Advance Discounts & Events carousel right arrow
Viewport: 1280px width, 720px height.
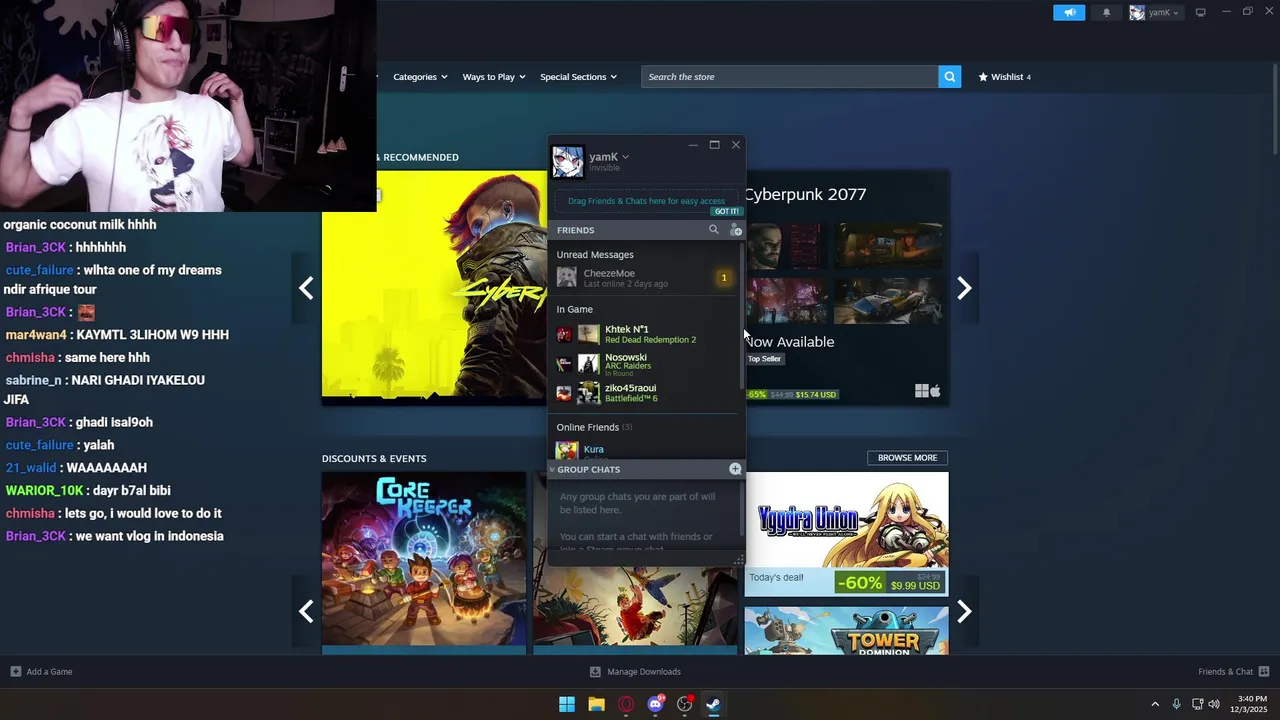[964, 611]
